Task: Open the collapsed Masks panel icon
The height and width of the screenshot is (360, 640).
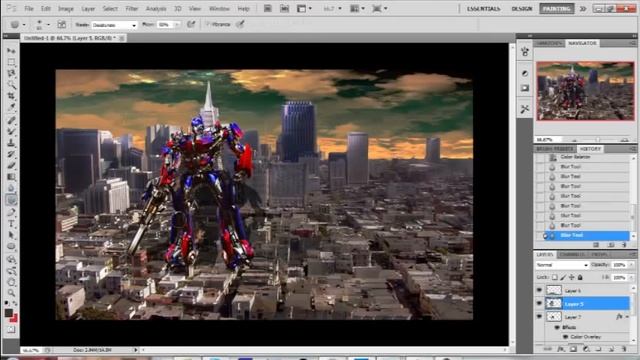Action: click(525, 88)
